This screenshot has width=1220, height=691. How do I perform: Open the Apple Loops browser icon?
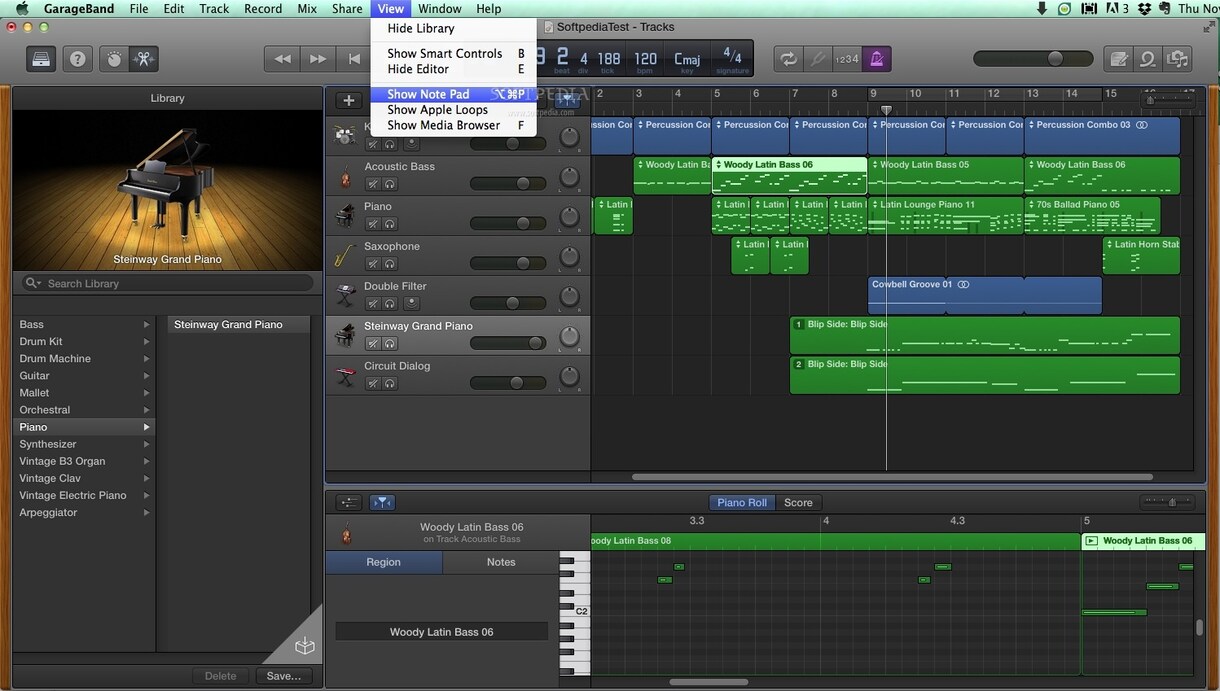1148,59
